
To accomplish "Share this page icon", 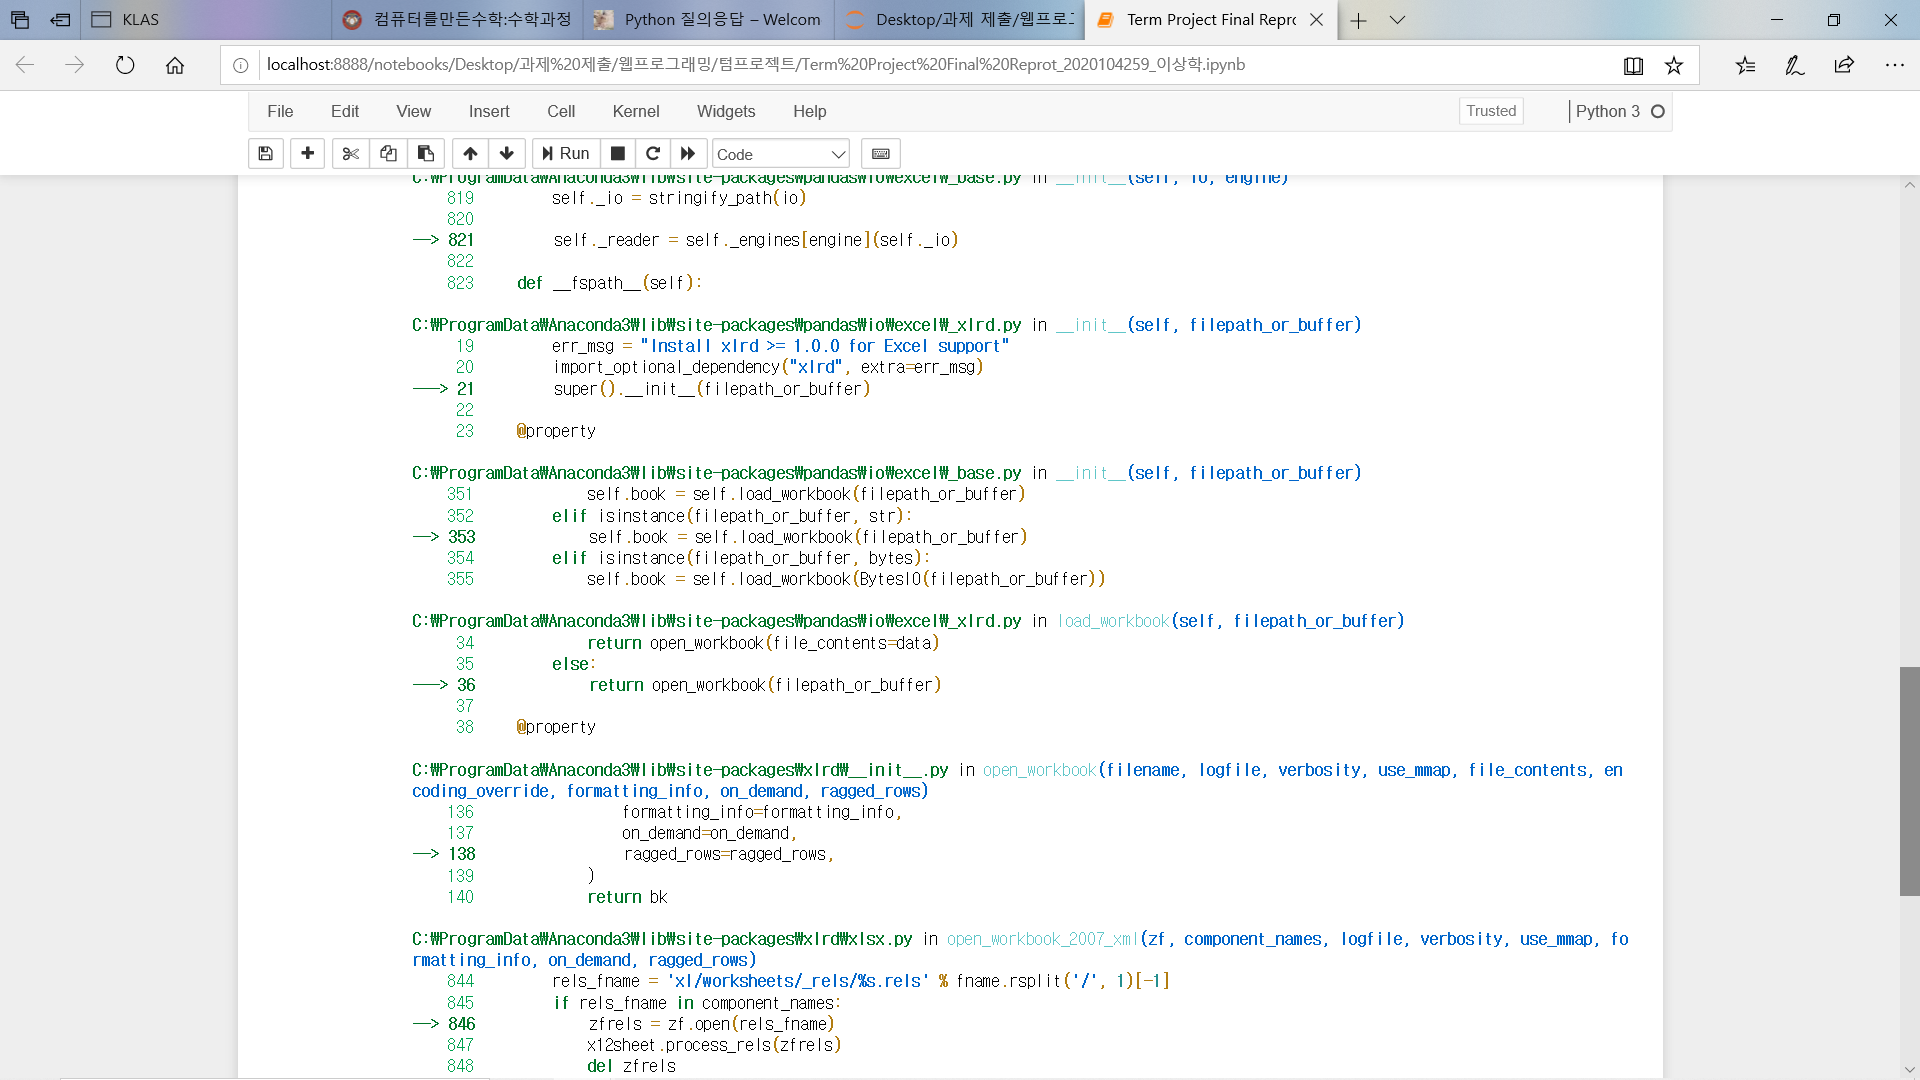I will click(x=1845, y=65).
